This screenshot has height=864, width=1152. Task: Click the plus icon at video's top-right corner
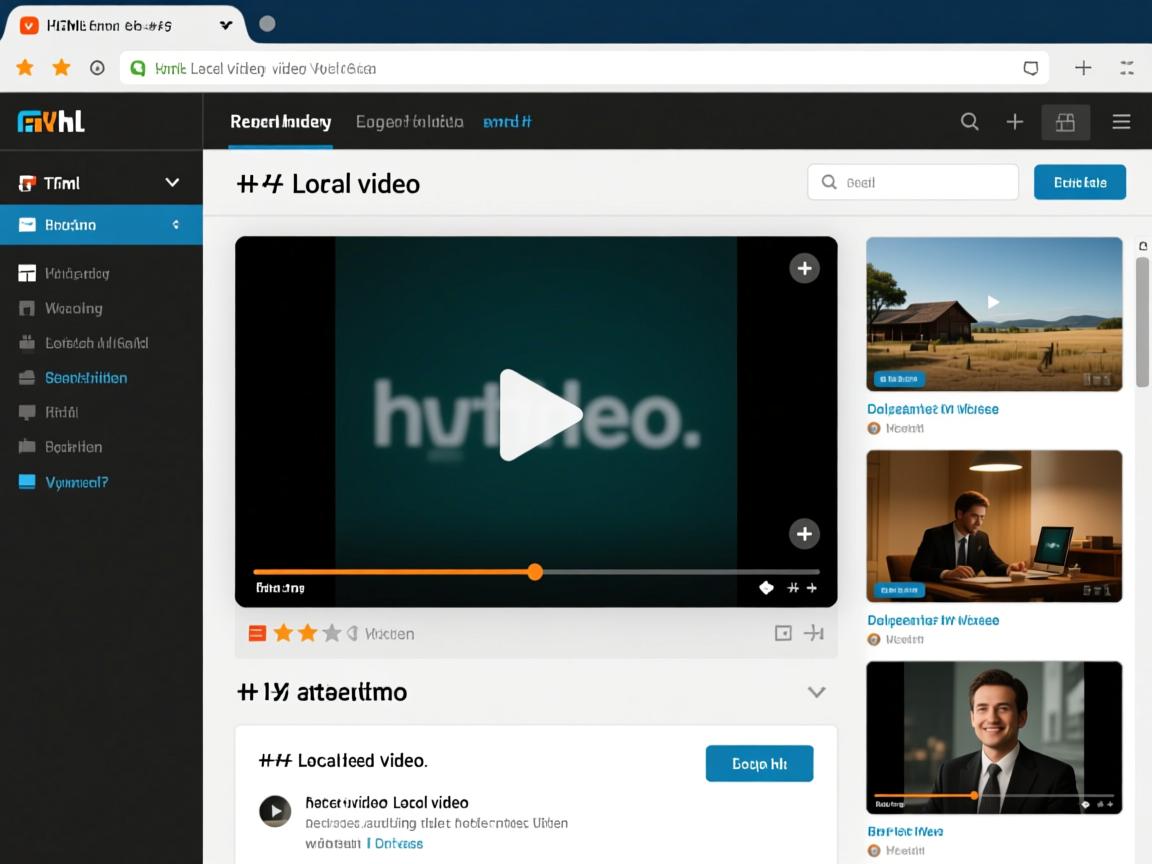(x=804, y=268)
